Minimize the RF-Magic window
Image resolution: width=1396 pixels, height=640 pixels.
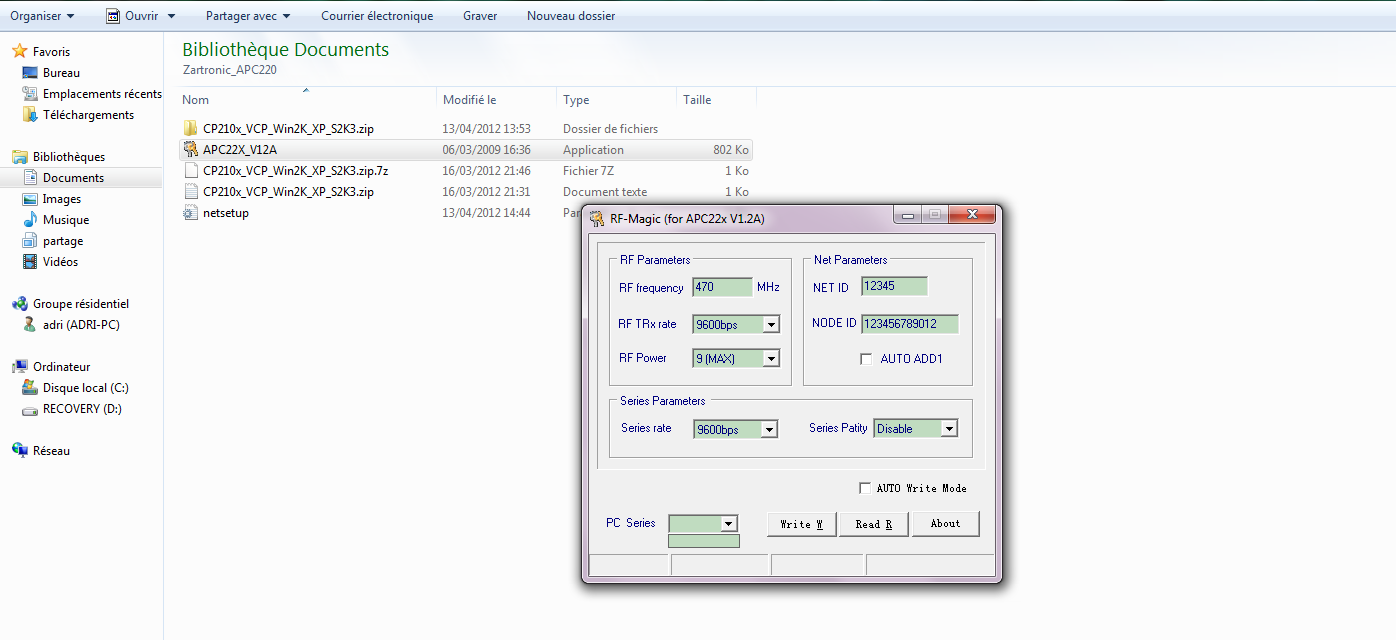click(909, 214)
